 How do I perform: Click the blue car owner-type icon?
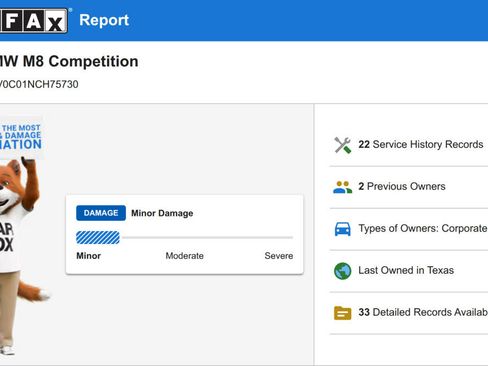coord(343,229)
